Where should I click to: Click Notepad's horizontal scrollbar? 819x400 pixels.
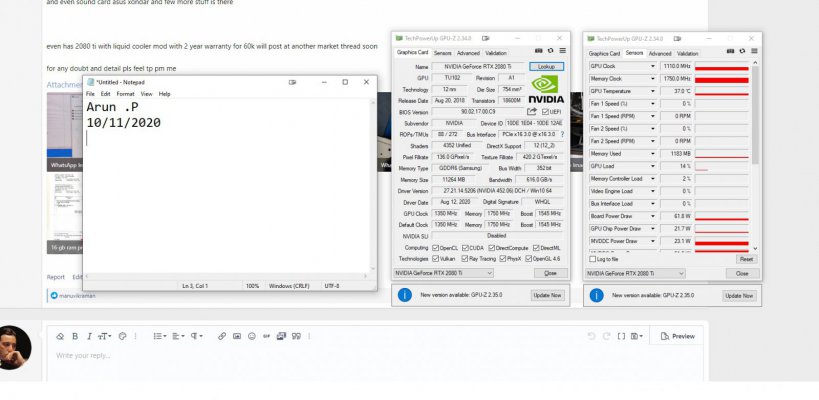click(228, 276)
